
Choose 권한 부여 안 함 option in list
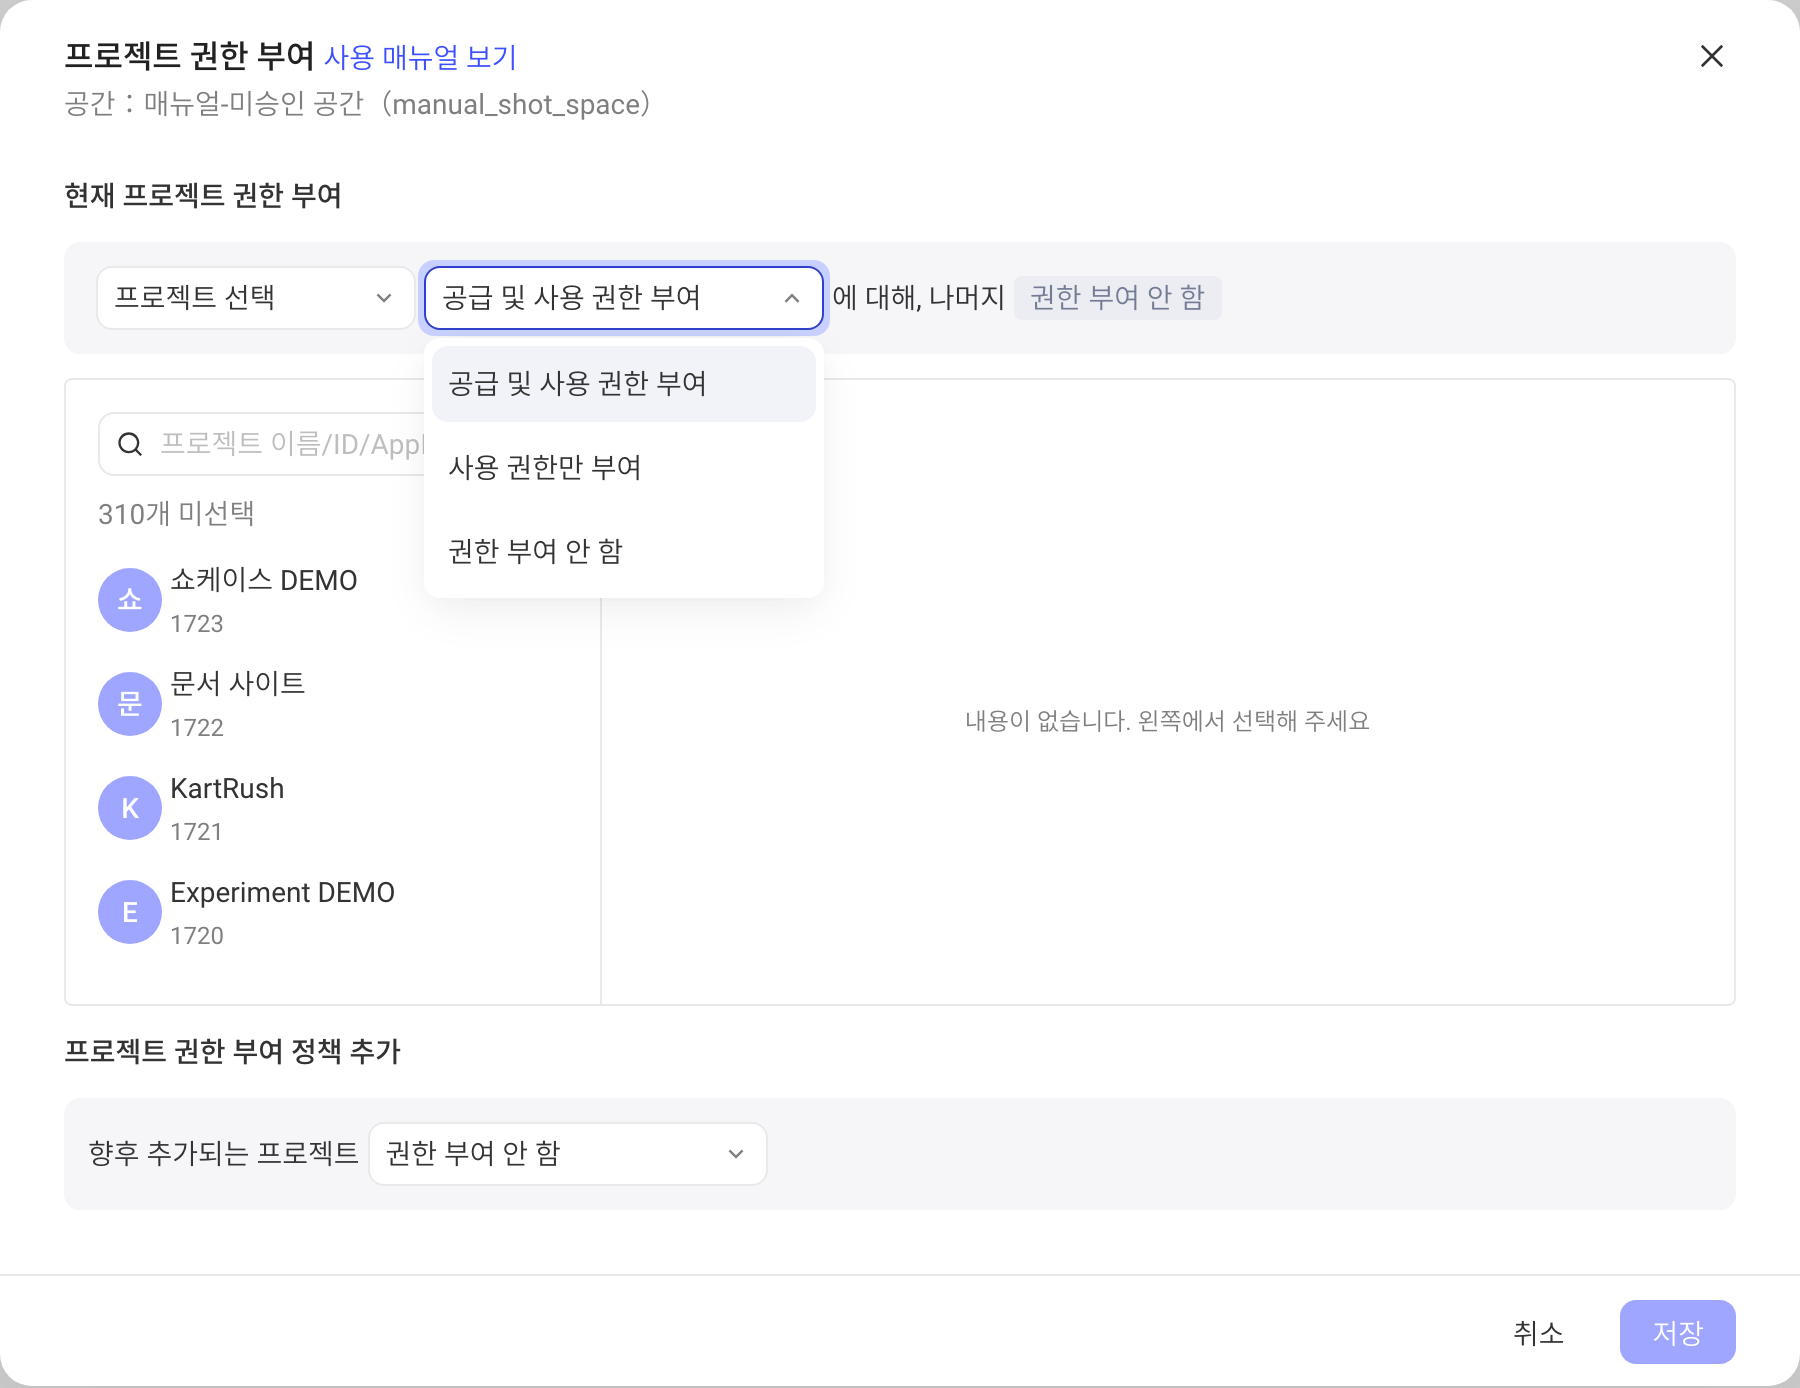[623, 552]
